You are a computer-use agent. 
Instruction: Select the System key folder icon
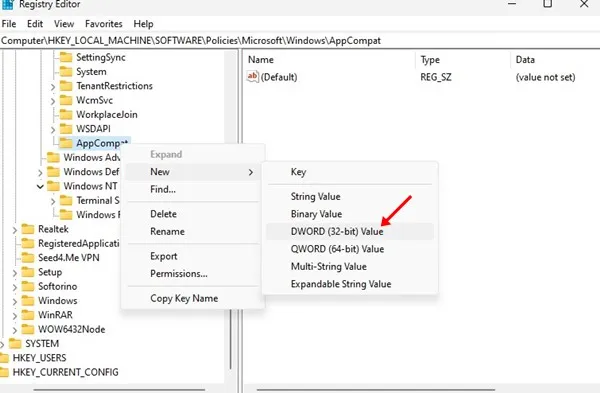tap(66, 72)
